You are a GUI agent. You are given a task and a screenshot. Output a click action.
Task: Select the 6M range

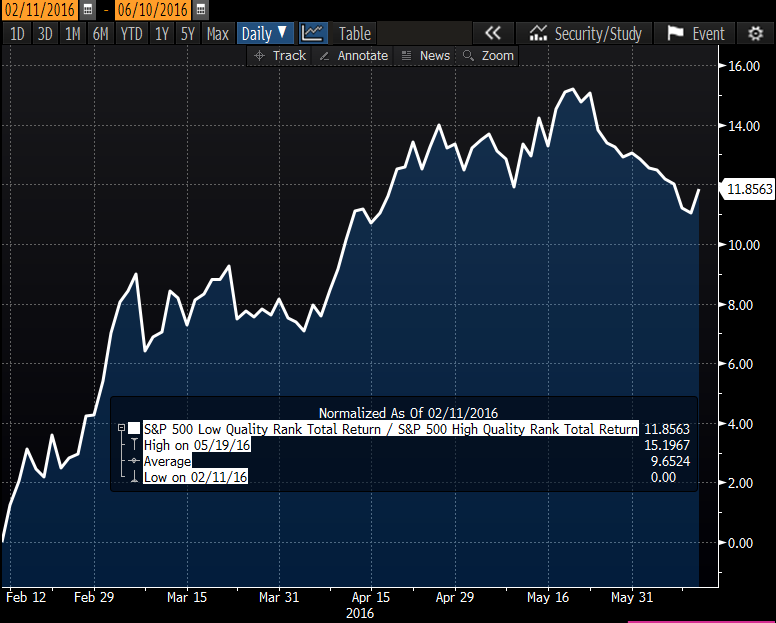point(100,33)
